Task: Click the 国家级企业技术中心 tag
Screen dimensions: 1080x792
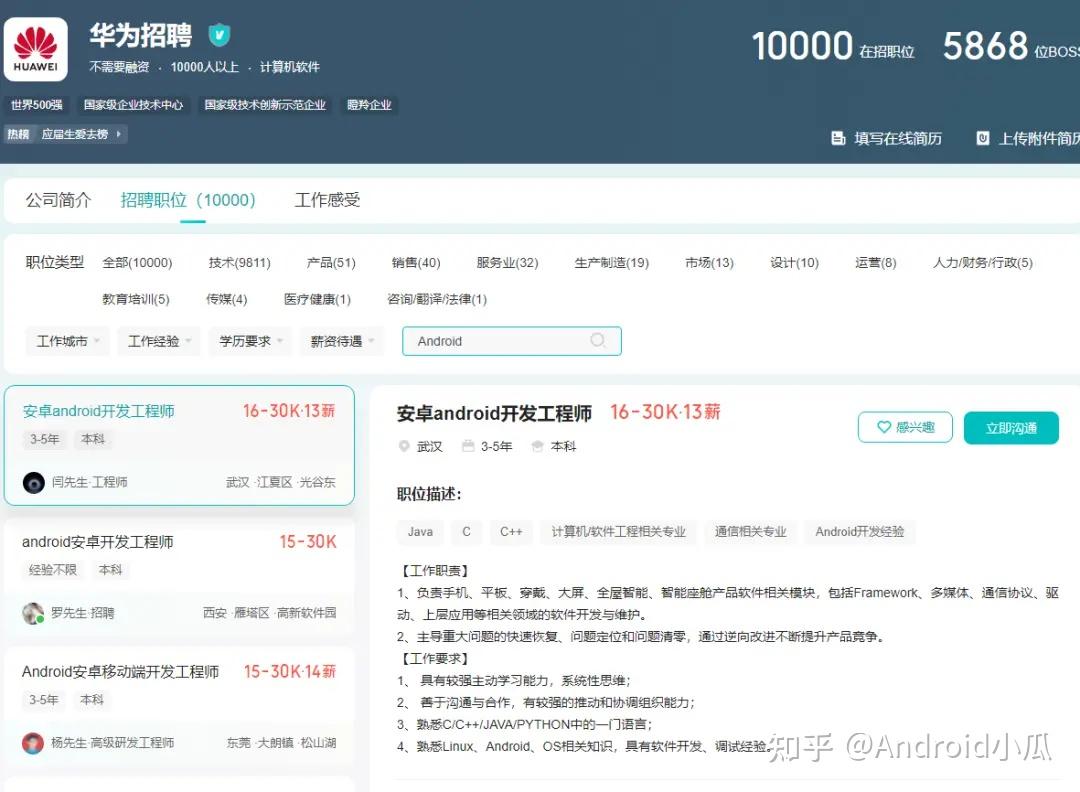Action: (x=134, y=105)
